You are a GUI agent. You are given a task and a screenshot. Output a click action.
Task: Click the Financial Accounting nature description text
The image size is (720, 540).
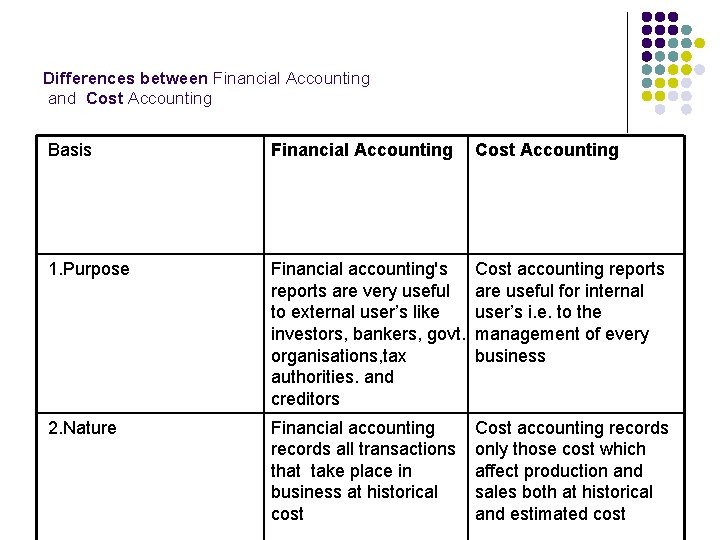(363, 471)
